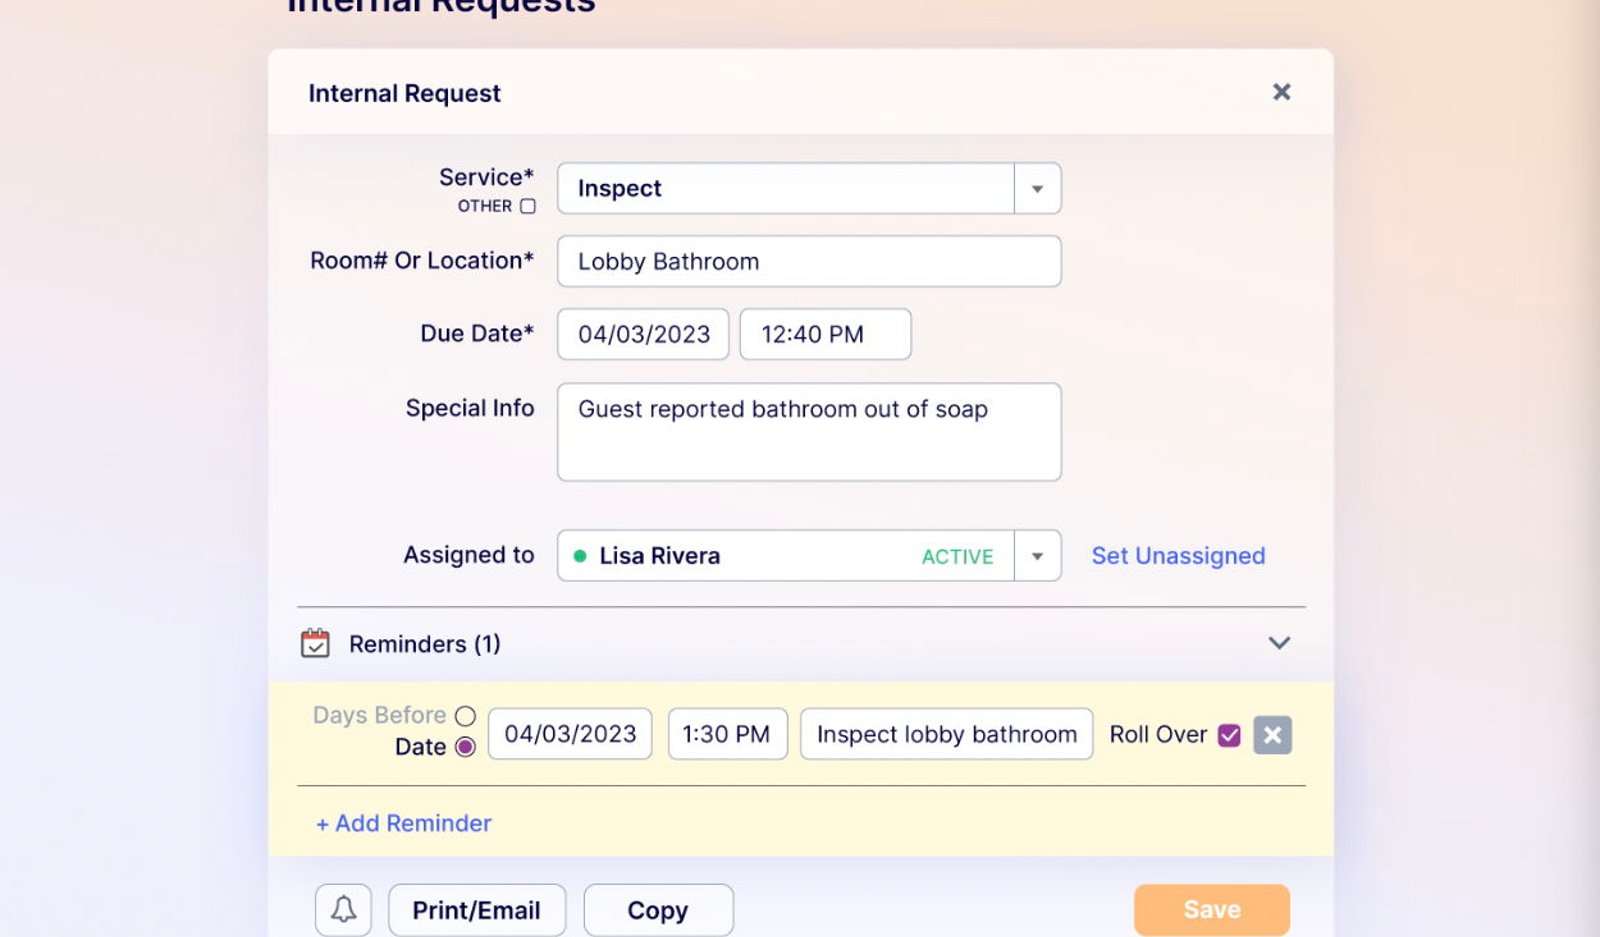Delete the reminder with the X icon

coord(1272,735)
